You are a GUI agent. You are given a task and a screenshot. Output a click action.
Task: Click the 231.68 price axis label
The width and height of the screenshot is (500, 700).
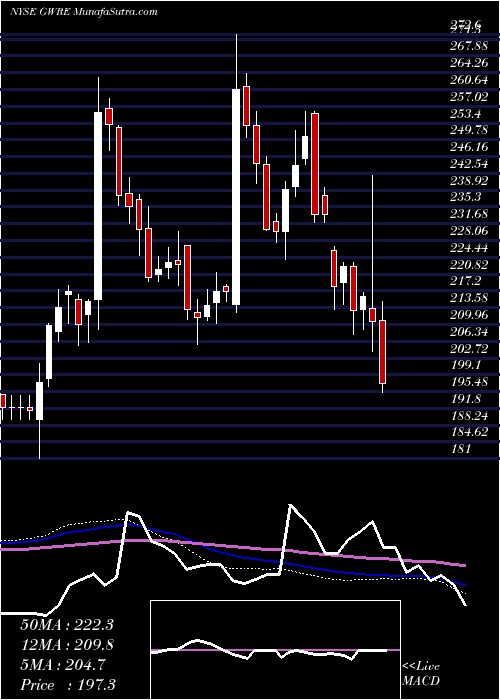[x=471, y=214]
